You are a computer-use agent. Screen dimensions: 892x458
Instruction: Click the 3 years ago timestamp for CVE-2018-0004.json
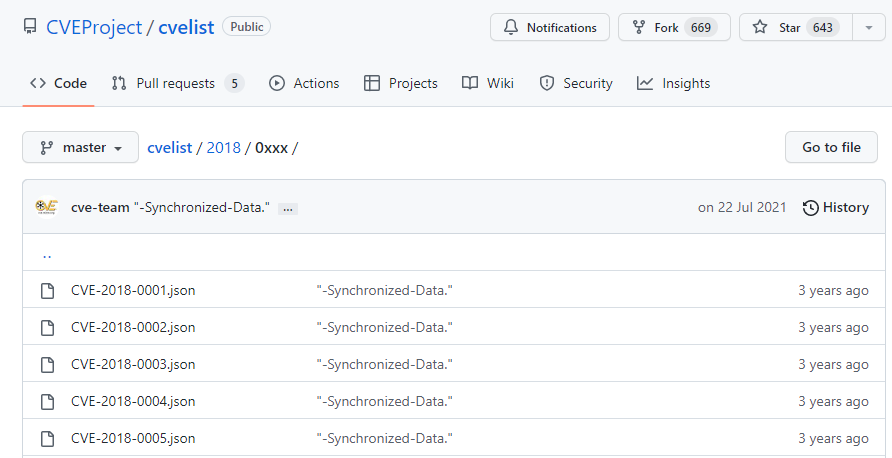[833, 402]
